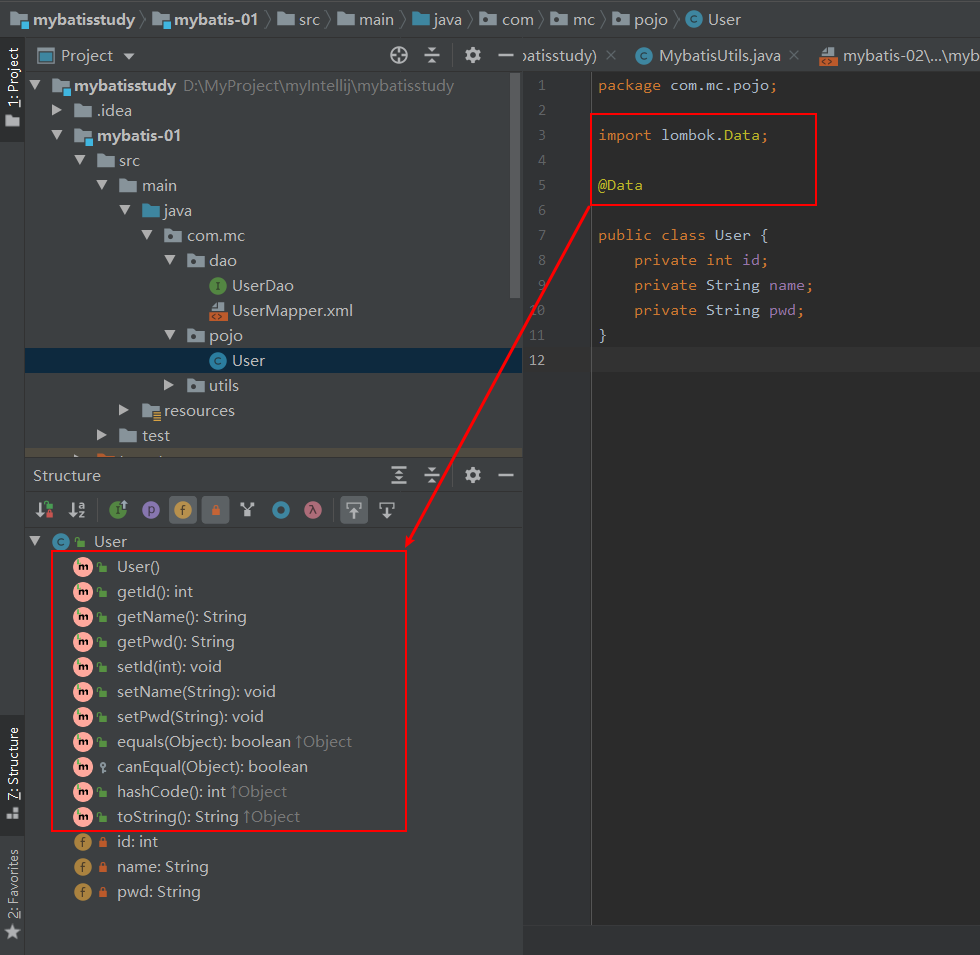980x955 pixels.
Task: Hide the Project panel with the minus icon
Action: [505, 56]
